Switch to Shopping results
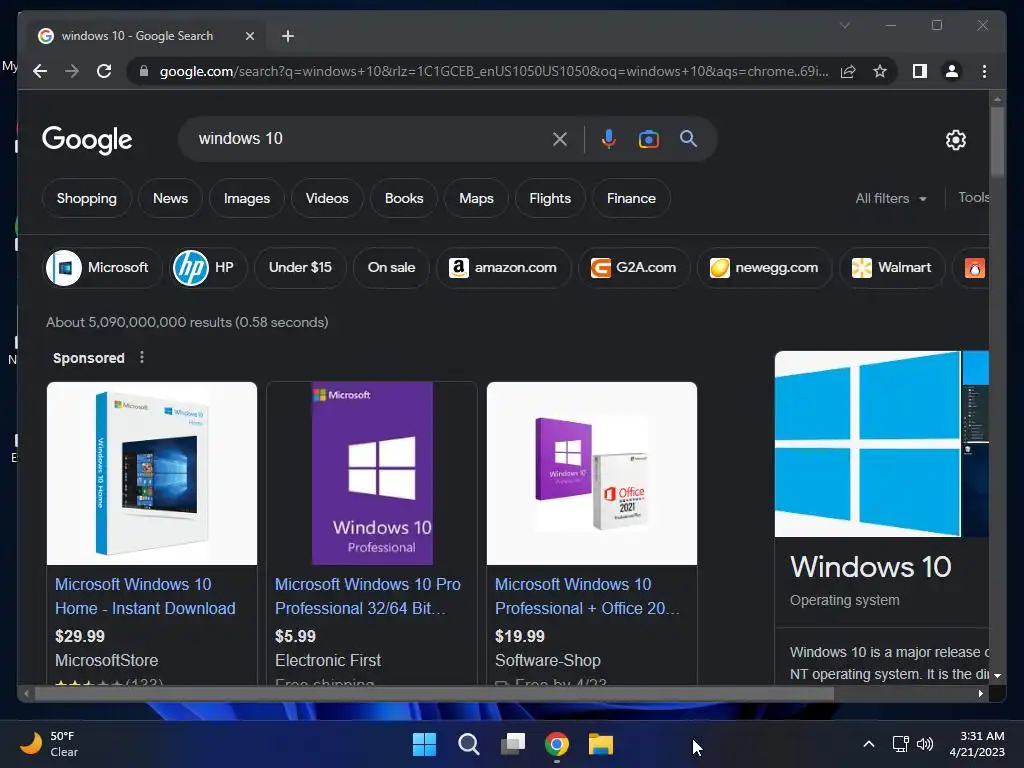 [x=87, y=199]
